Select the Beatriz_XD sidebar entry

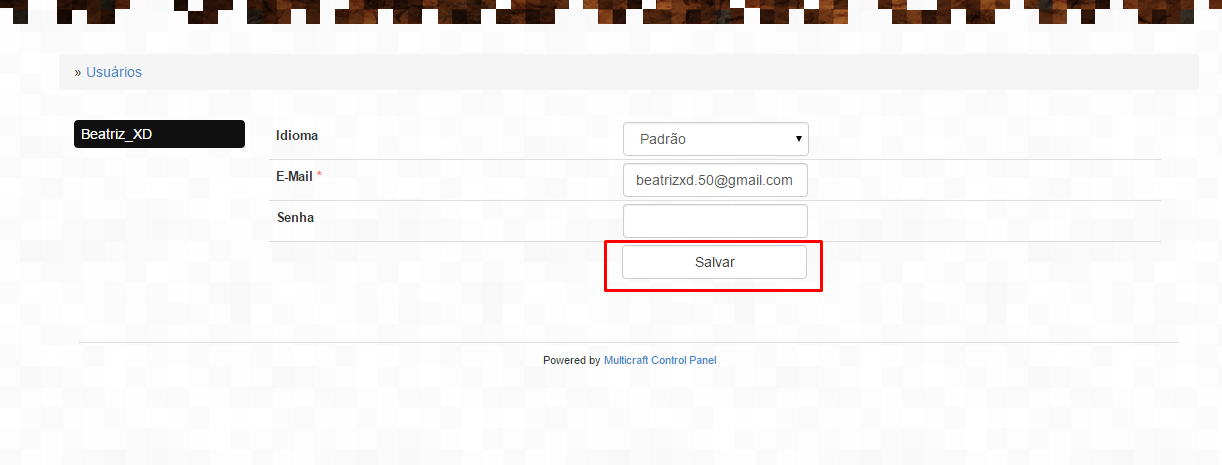click(159, 134)
